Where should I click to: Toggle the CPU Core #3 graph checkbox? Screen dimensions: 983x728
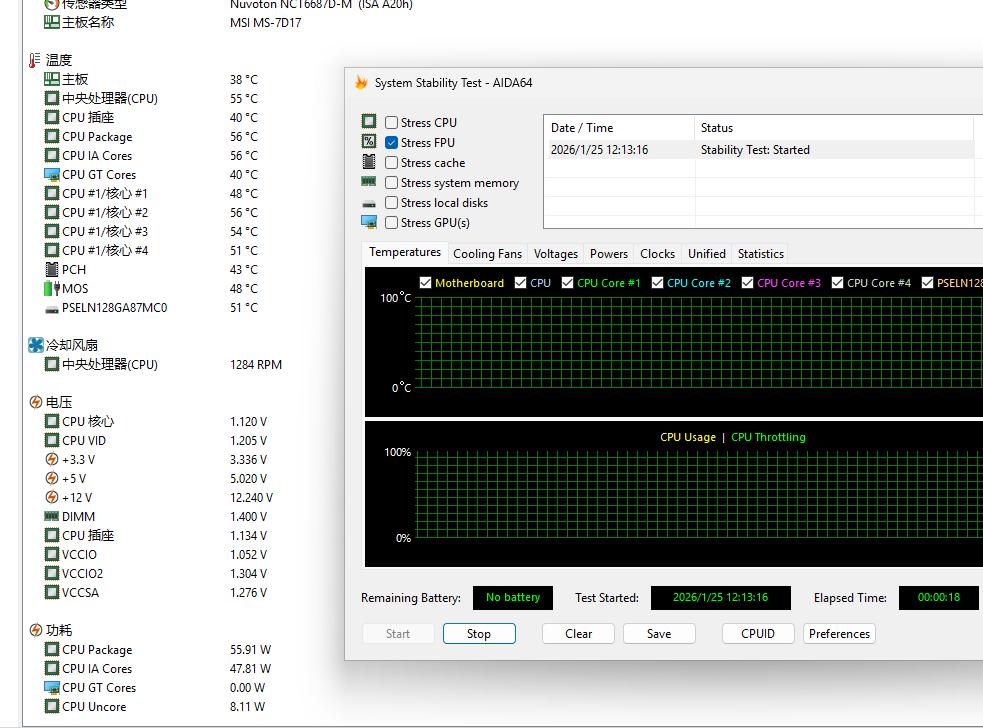747,283
